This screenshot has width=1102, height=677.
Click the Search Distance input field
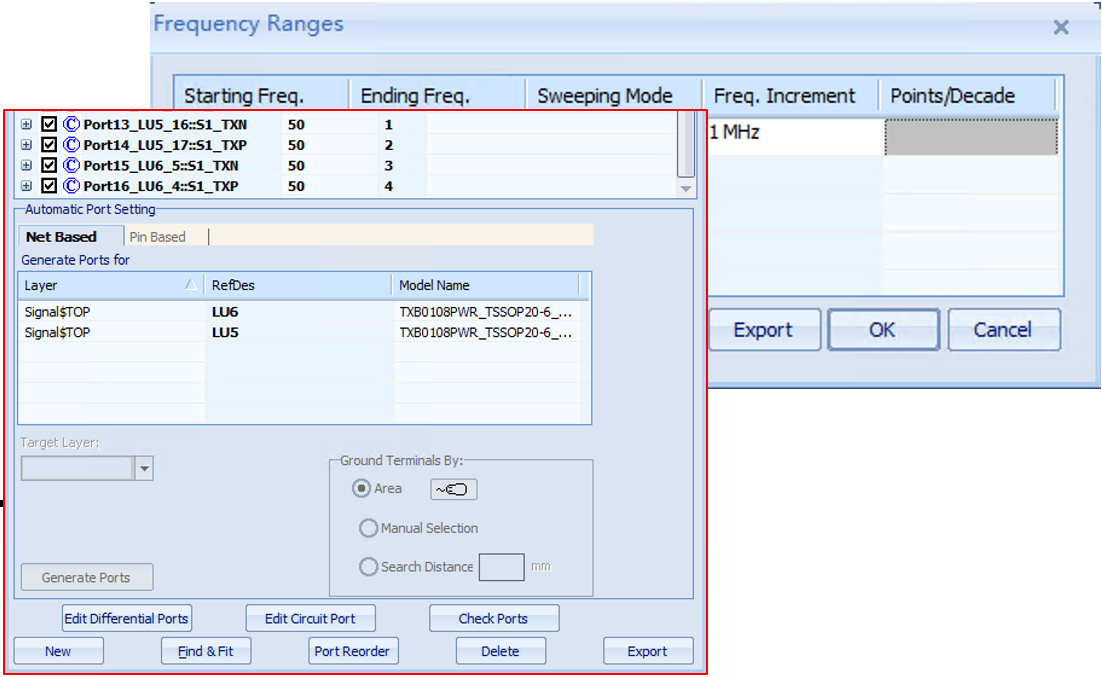[x=501, y=567]
